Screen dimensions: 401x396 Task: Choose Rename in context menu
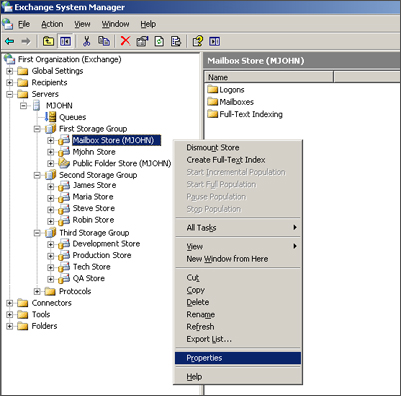(x=238, y=315)
